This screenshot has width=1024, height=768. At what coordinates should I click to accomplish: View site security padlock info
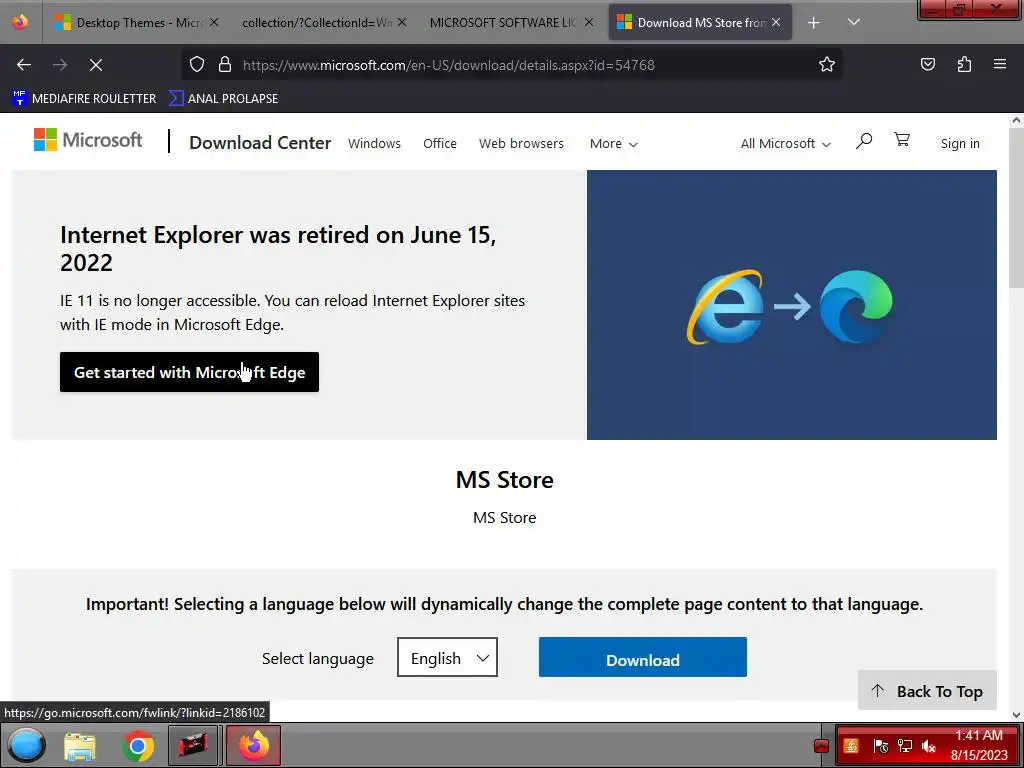pos(225,65)
